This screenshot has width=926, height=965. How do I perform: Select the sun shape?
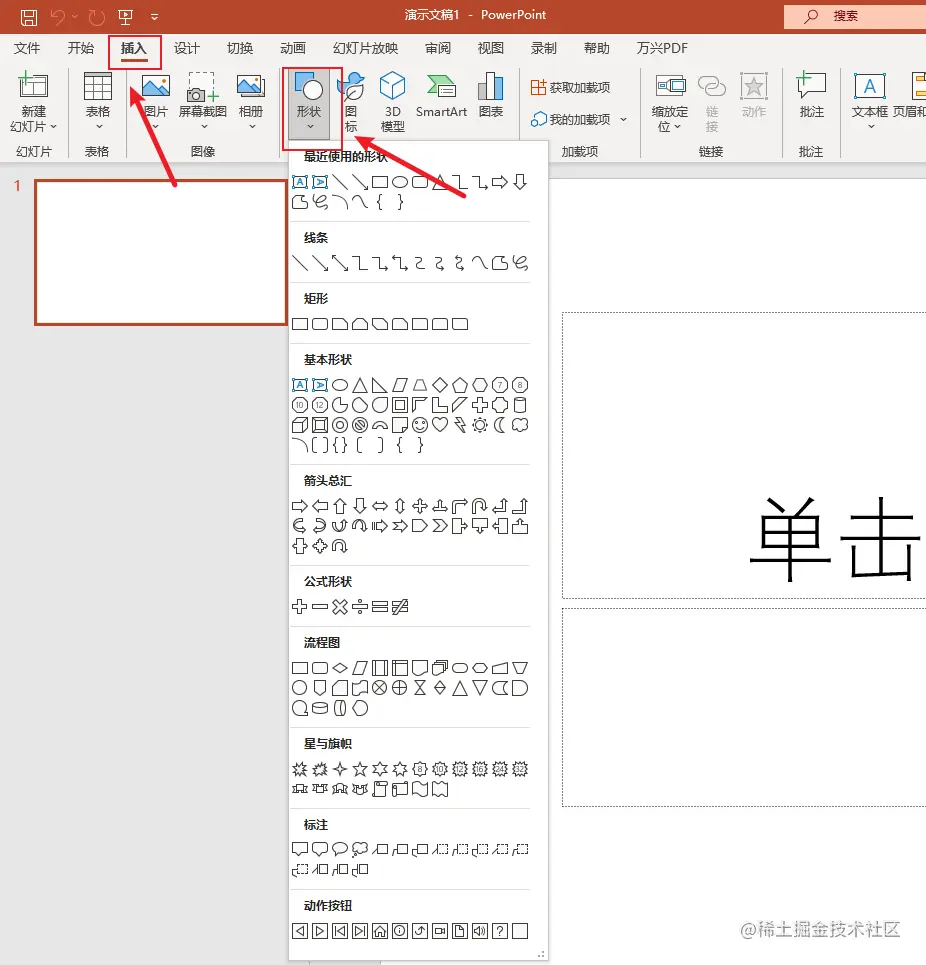480,425
